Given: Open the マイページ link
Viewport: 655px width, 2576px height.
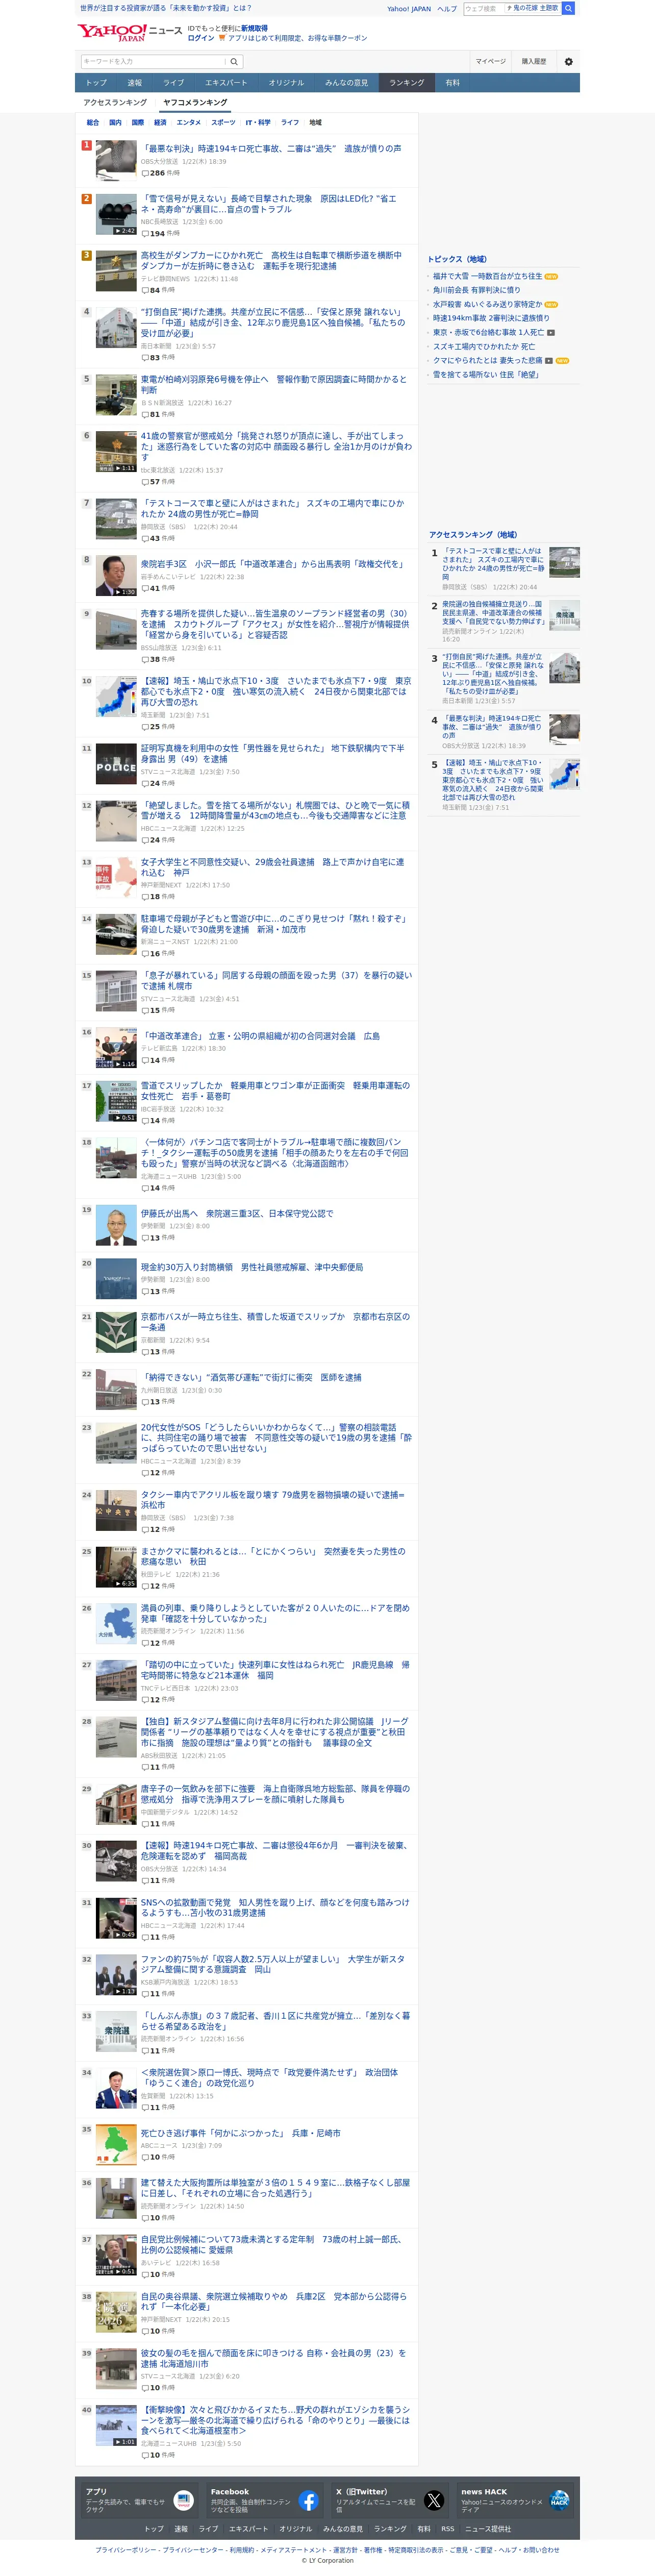Looking at the screenshot, I should tap(490, 61).
